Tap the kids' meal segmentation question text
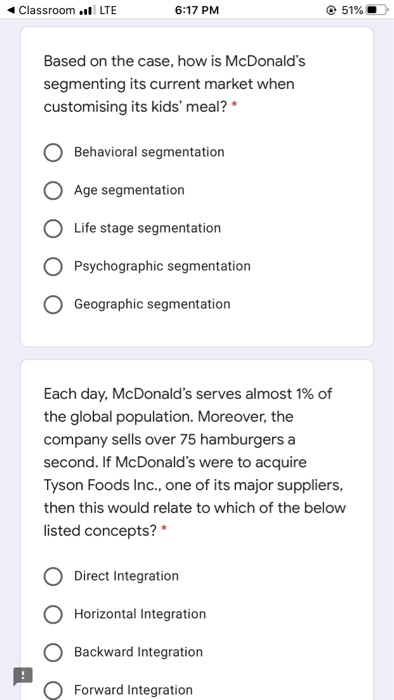The image size is (394, 700). [174, 84]
